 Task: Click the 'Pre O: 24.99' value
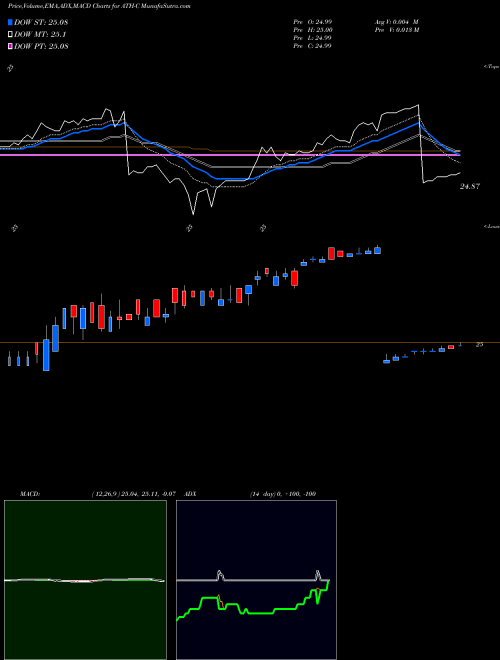[x=312, y=22]
